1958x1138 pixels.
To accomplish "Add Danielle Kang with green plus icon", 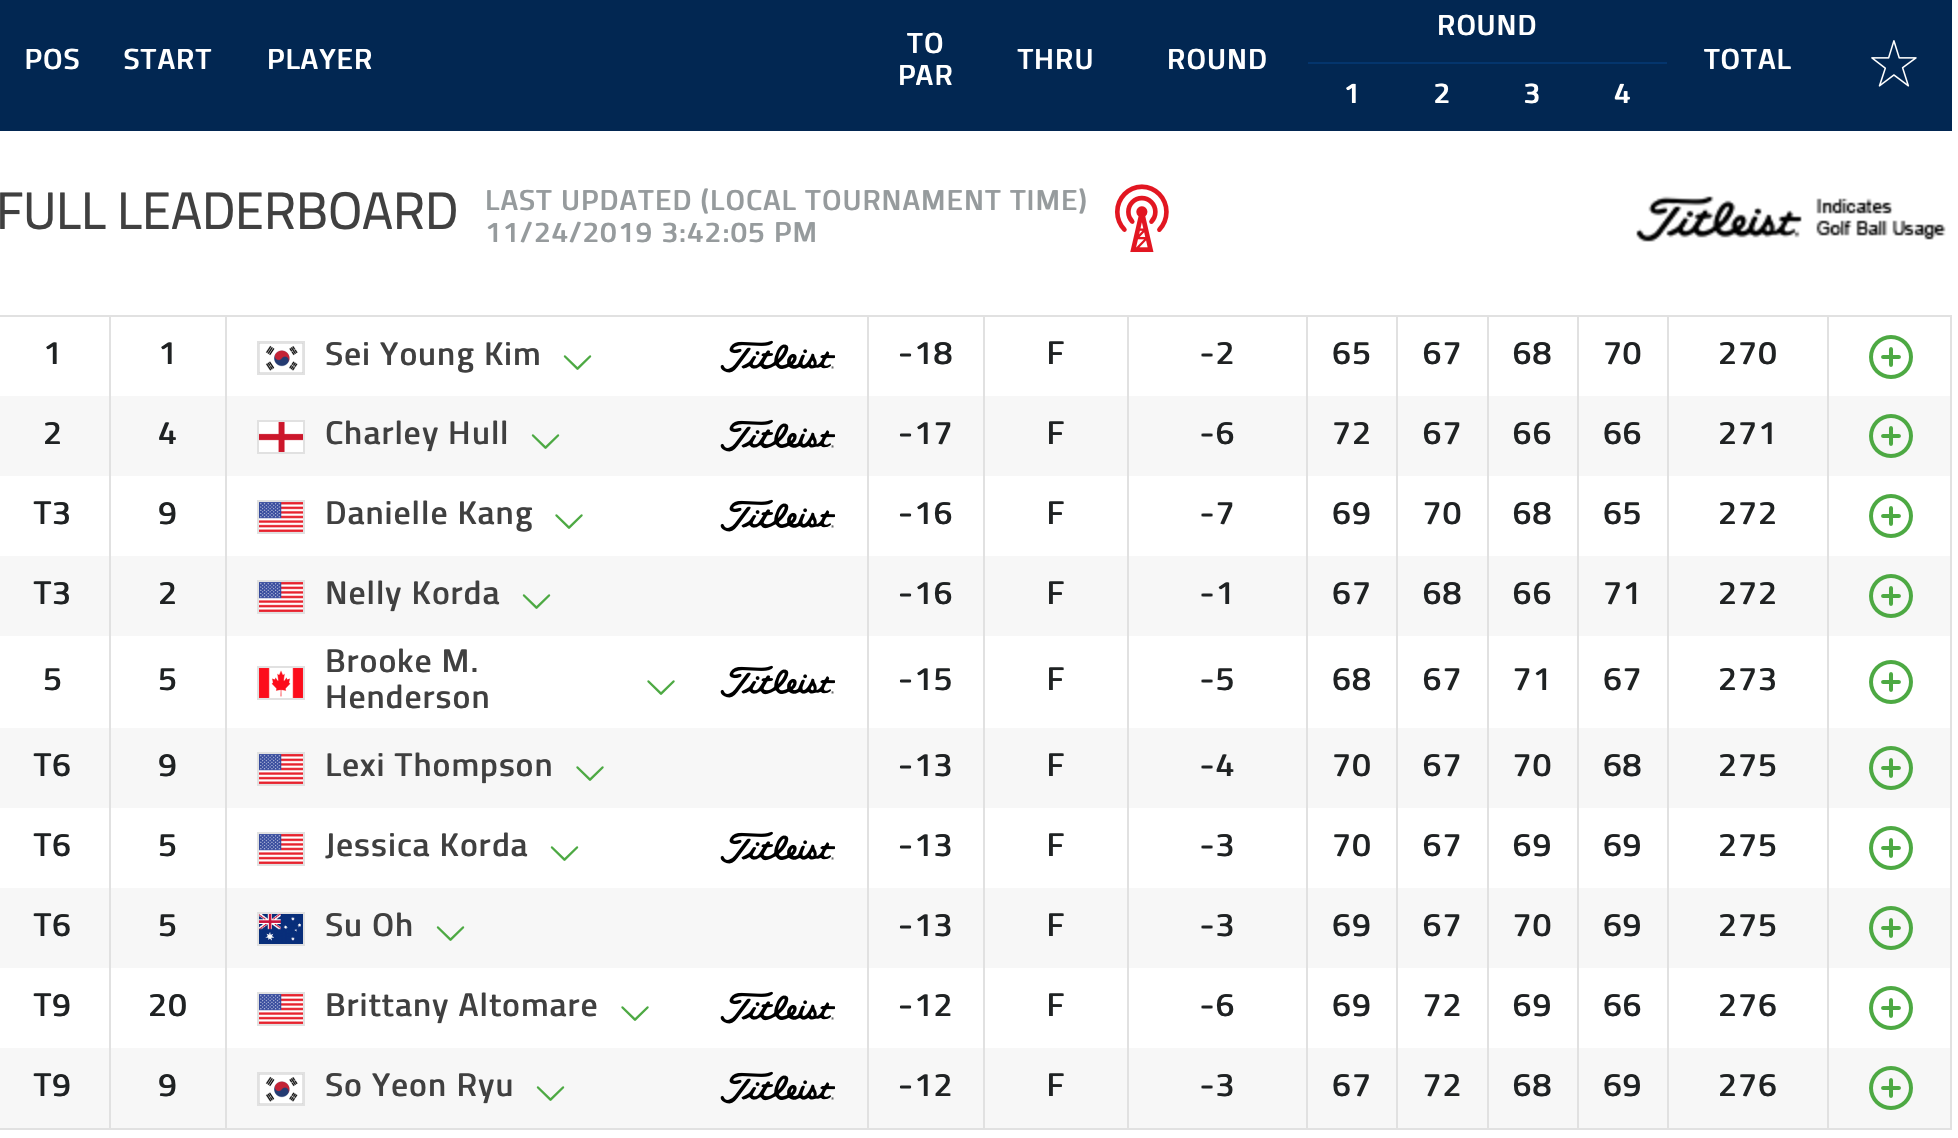I will pos(1890,516).
